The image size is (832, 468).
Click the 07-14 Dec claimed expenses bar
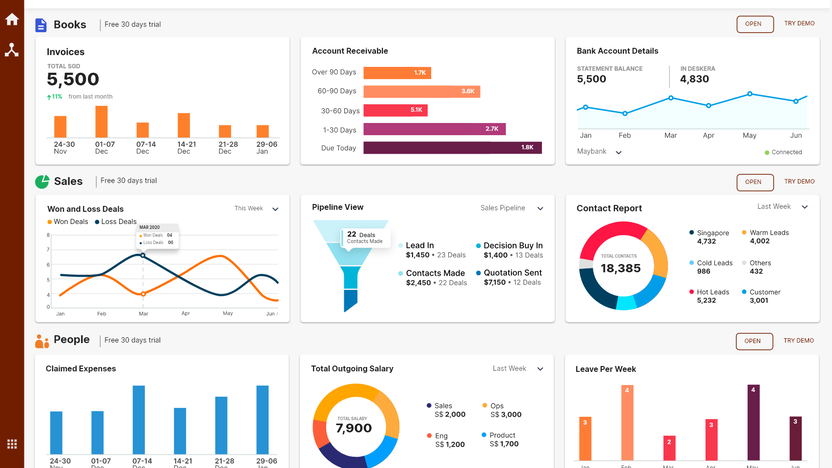138,420
